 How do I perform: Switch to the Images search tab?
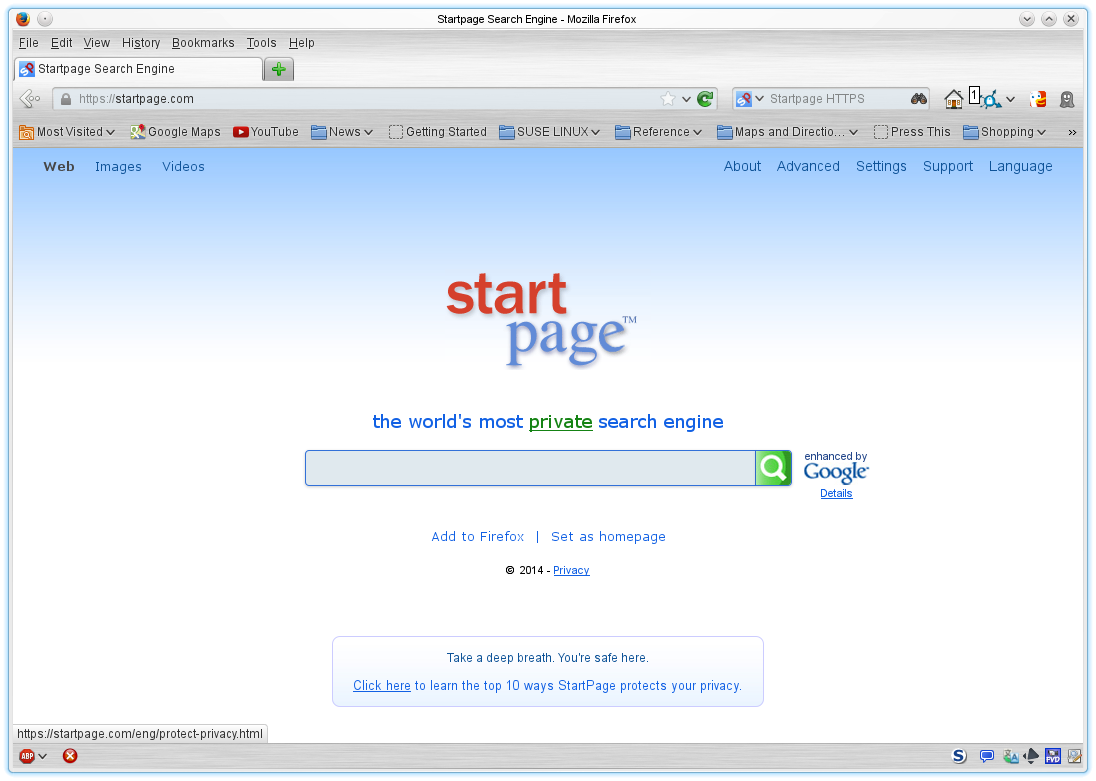click(118, 166)
